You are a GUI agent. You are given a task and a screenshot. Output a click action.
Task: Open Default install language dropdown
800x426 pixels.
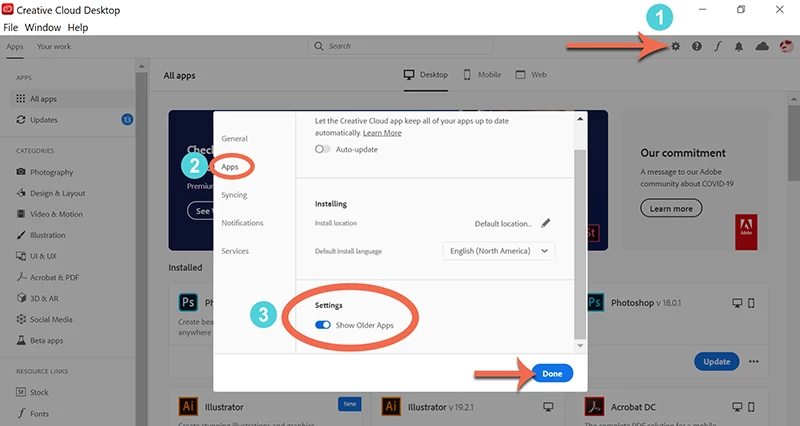tap(498, 250)
